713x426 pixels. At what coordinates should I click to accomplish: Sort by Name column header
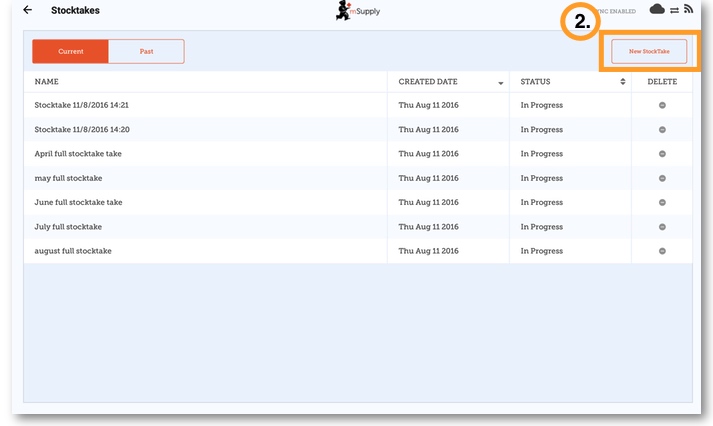point(47,82)
